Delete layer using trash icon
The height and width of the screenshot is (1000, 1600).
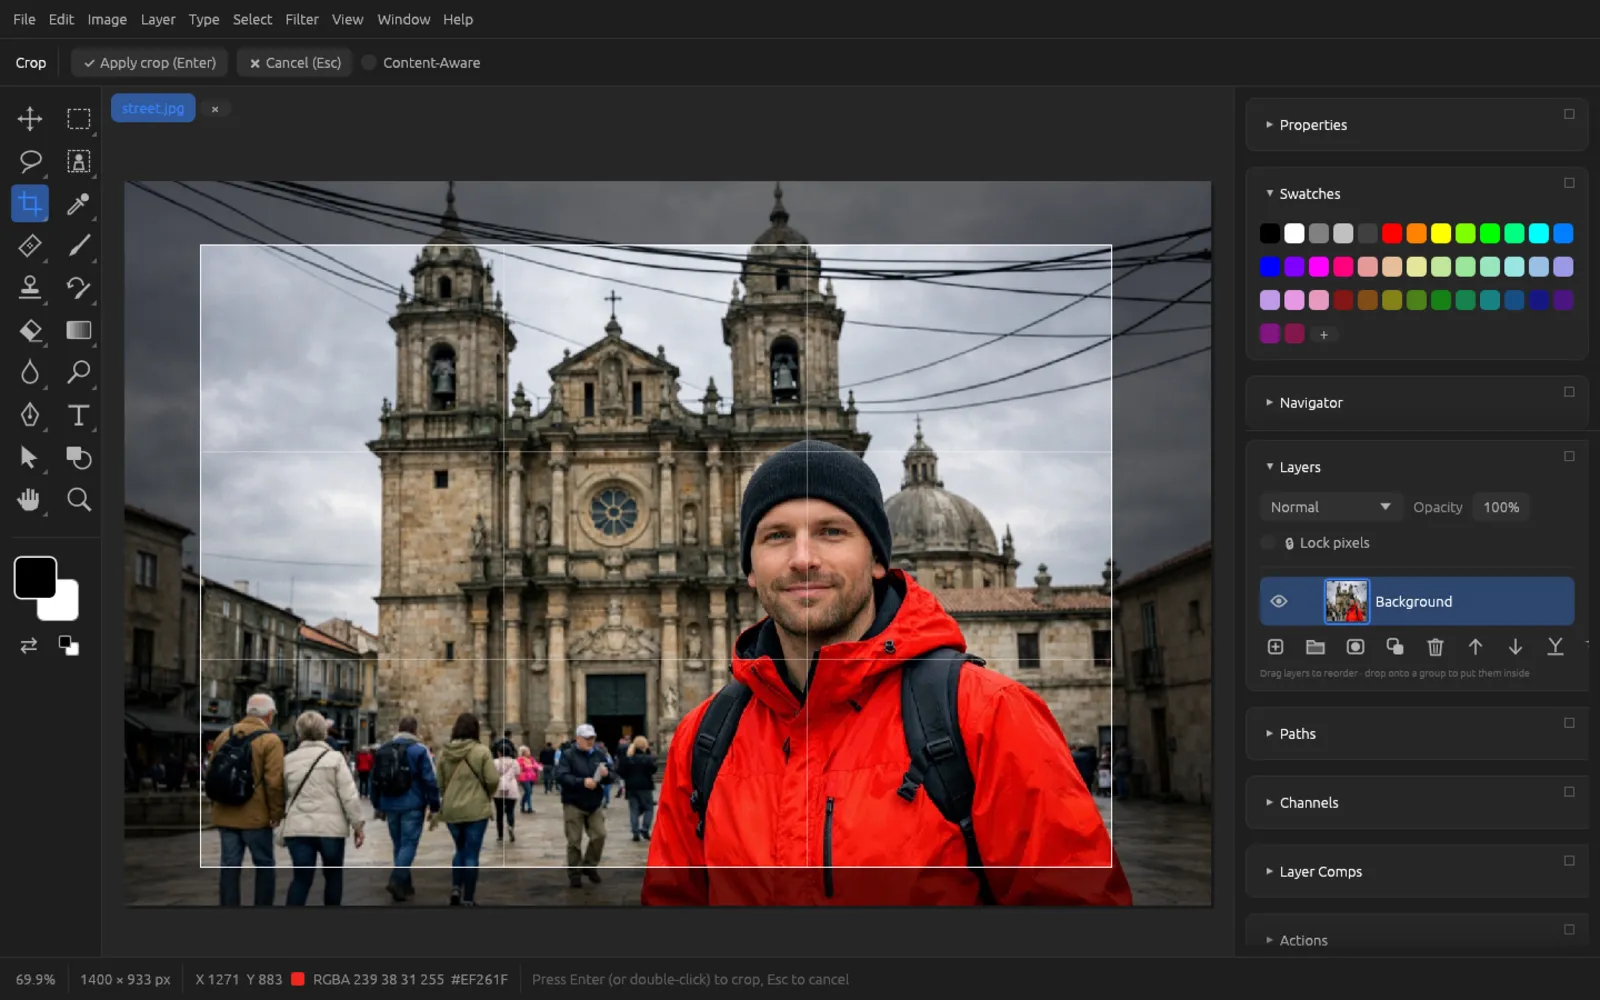1435,647
